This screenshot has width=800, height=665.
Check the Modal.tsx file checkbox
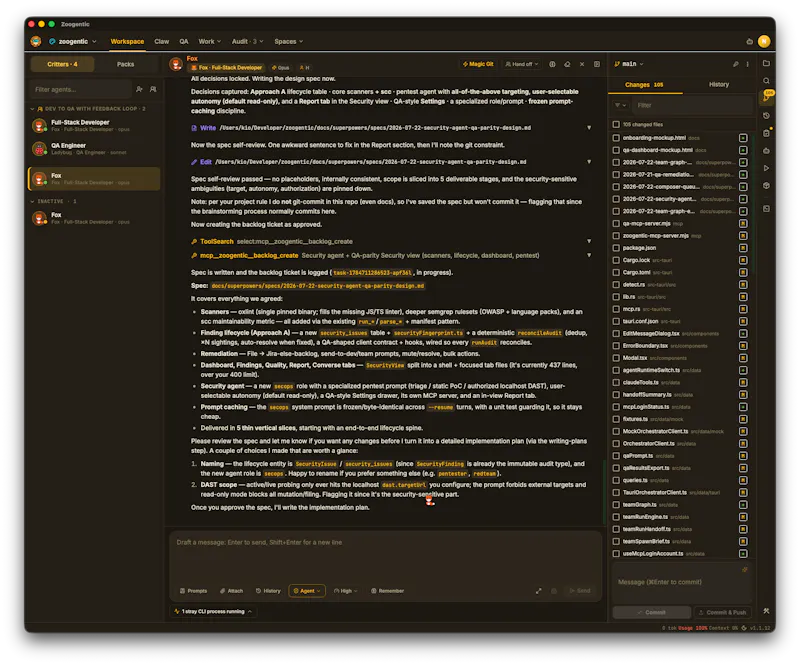(616, 358)
